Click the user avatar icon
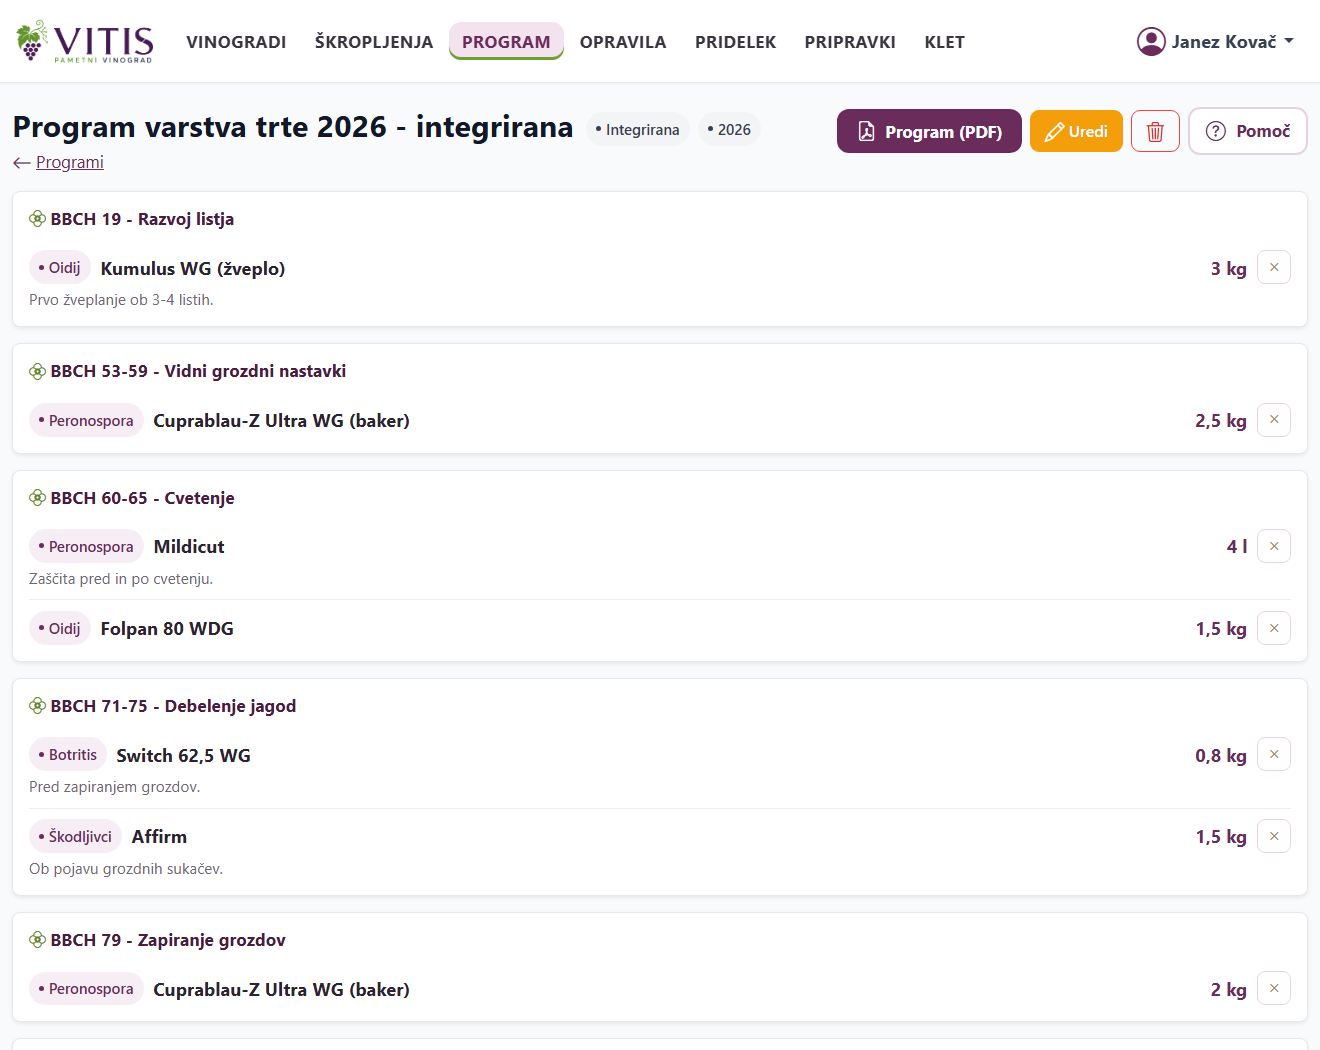Screen dimensions: 1320x1050 click(x=1151, y=41)
